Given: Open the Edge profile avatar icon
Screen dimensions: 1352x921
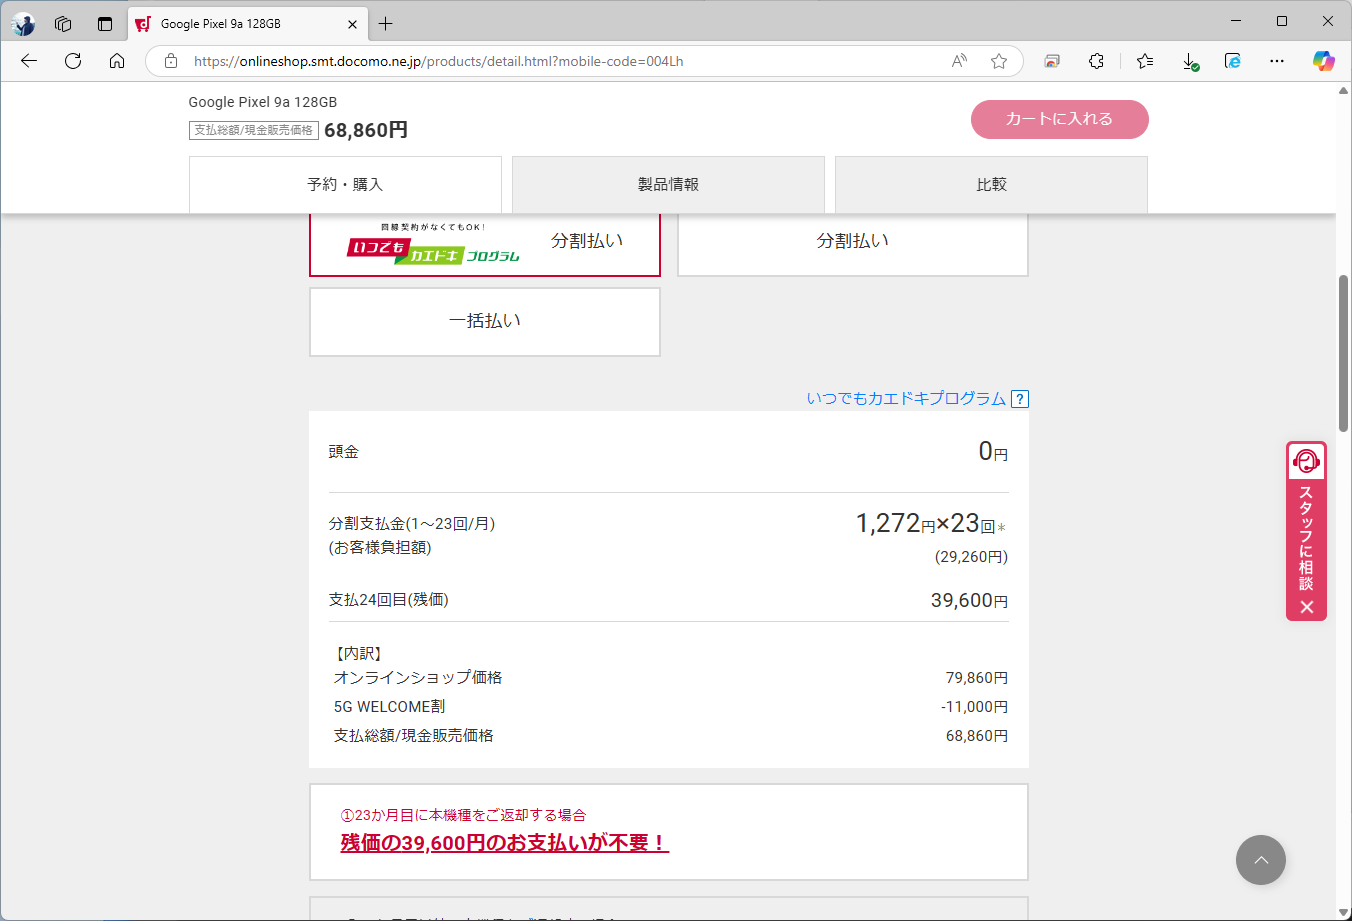Looking at the screenshot, I should (23, 24).
